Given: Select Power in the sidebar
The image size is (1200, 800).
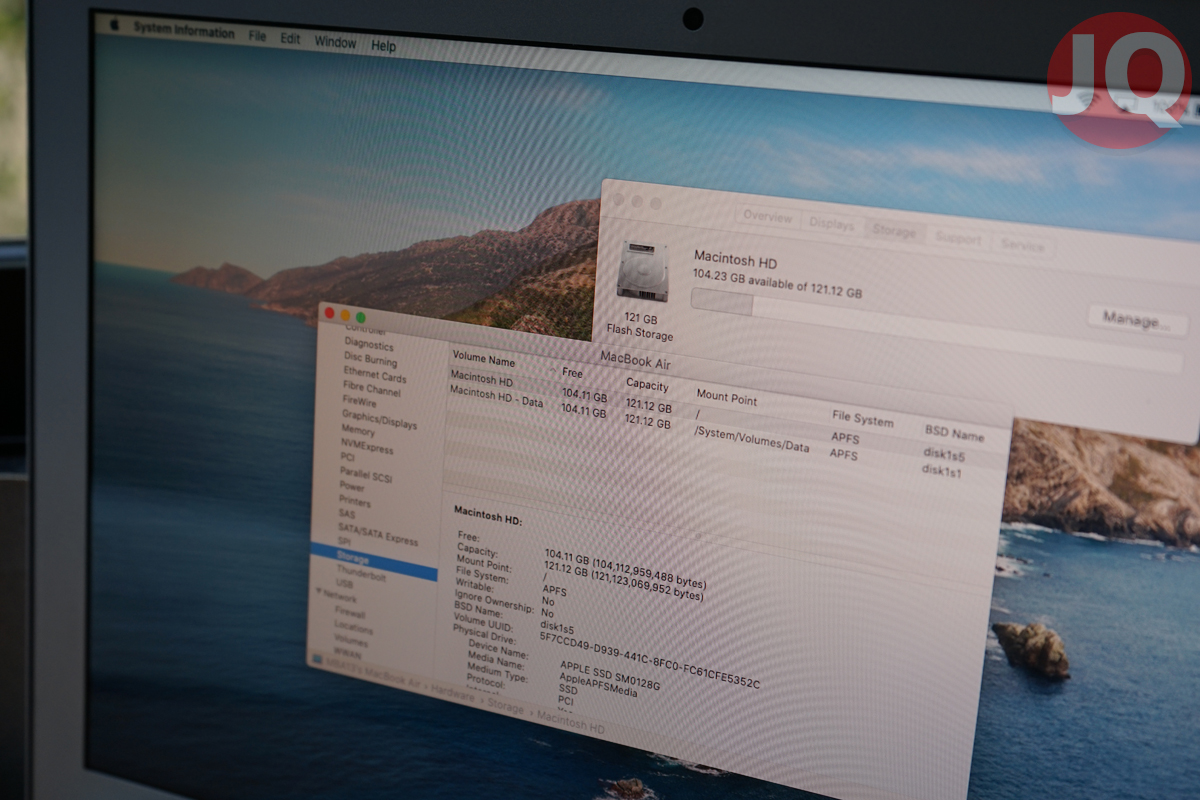Looking at the screenshot, I should click(351, 486).
